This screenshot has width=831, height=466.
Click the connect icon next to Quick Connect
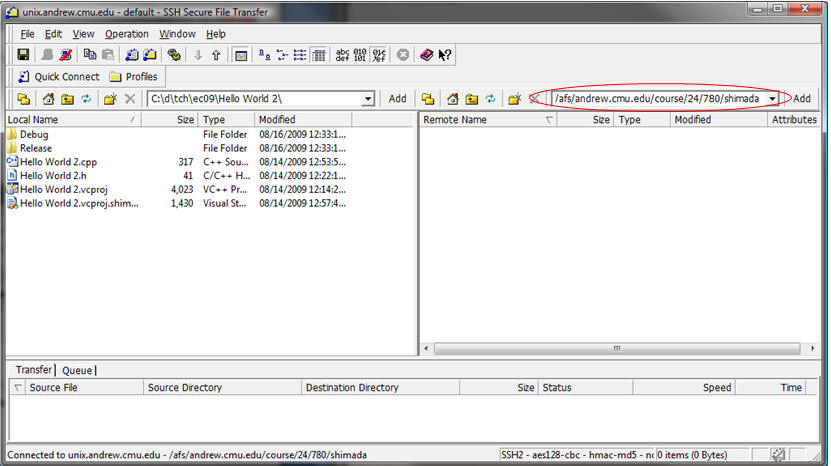[x=24, y=76]
